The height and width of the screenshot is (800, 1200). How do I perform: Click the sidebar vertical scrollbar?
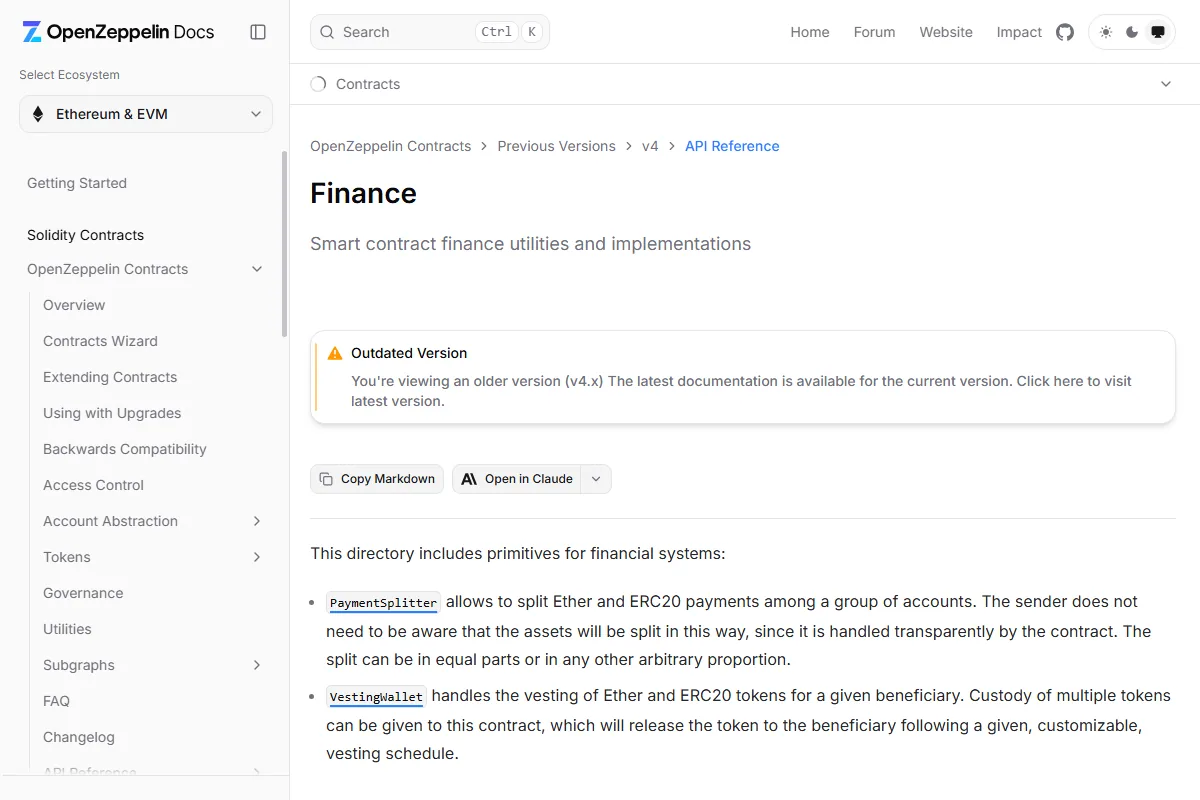[x=284, y=244]
